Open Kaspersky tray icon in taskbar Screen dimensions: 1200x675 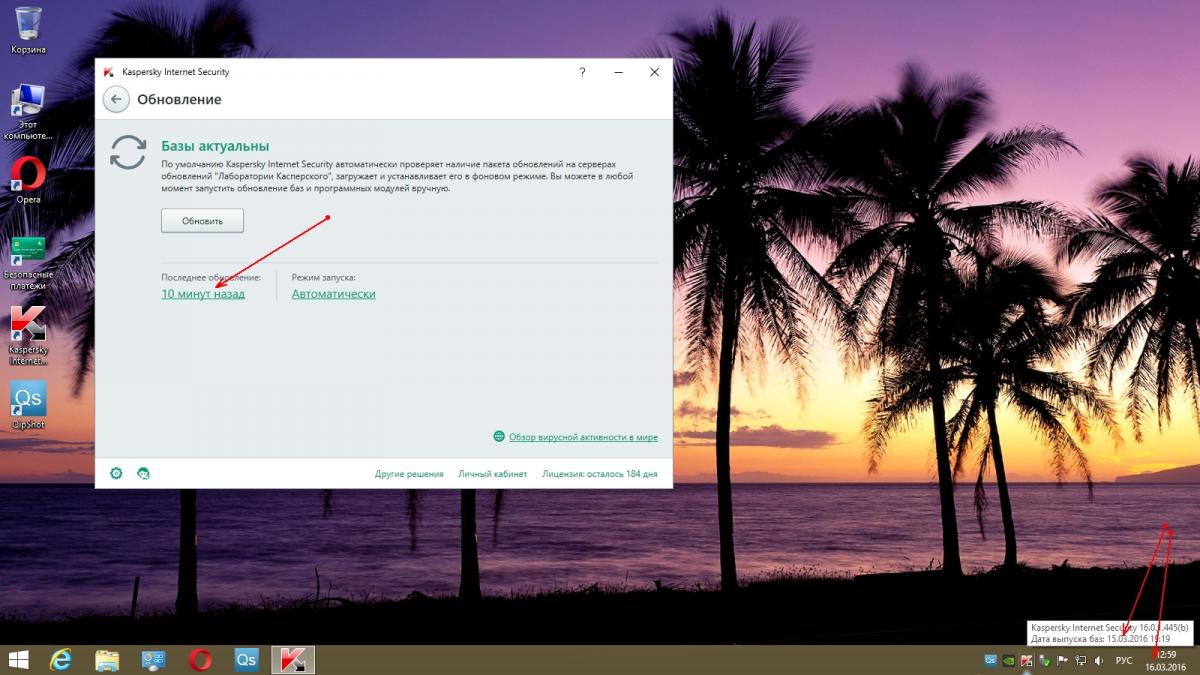pyautogui.click(x=1027, y=660)
